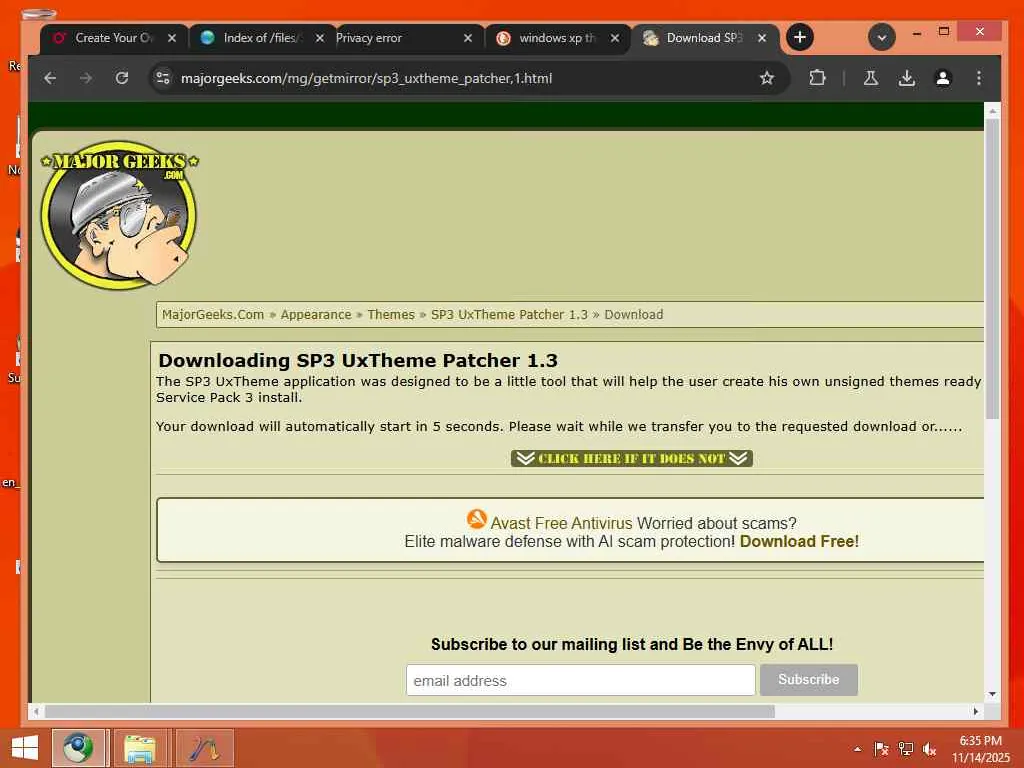The image size is (1024, 768).
Task: Click the Download Free! link
Action: 799,541
